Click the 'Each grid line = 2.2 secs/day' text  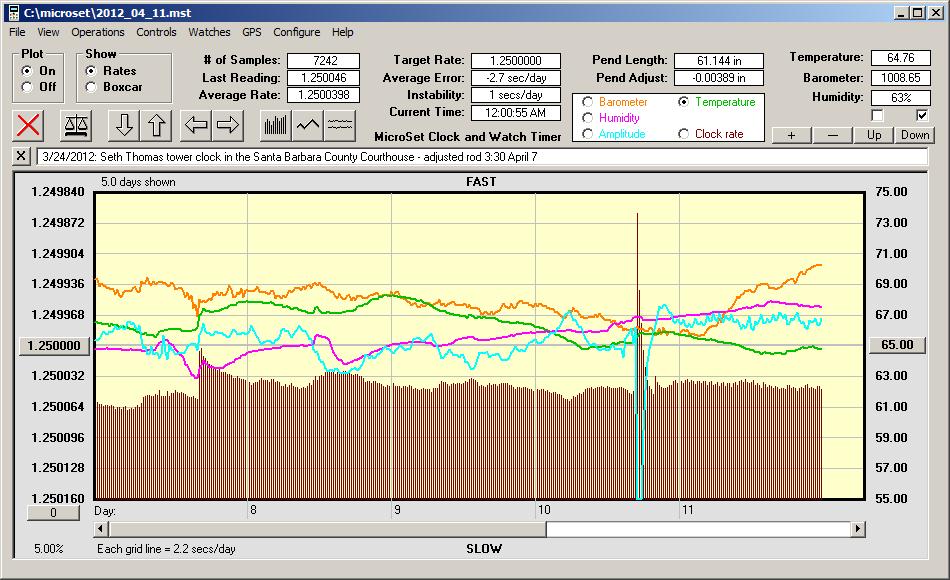tap(166, 549)
